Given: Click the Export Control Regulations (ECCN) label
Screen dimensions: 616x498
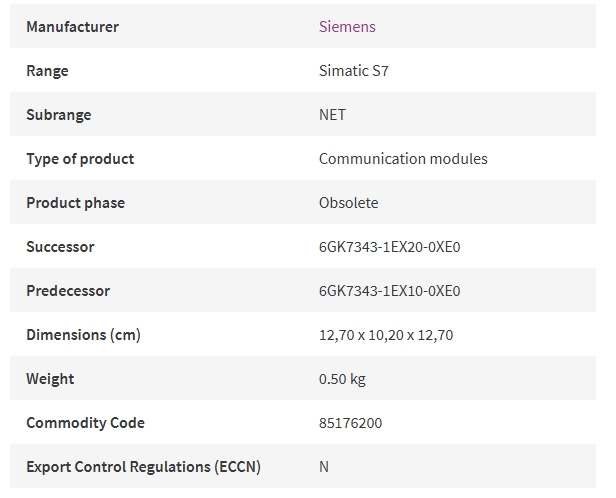Looking at the screenshot, I should tap(143, 467).
